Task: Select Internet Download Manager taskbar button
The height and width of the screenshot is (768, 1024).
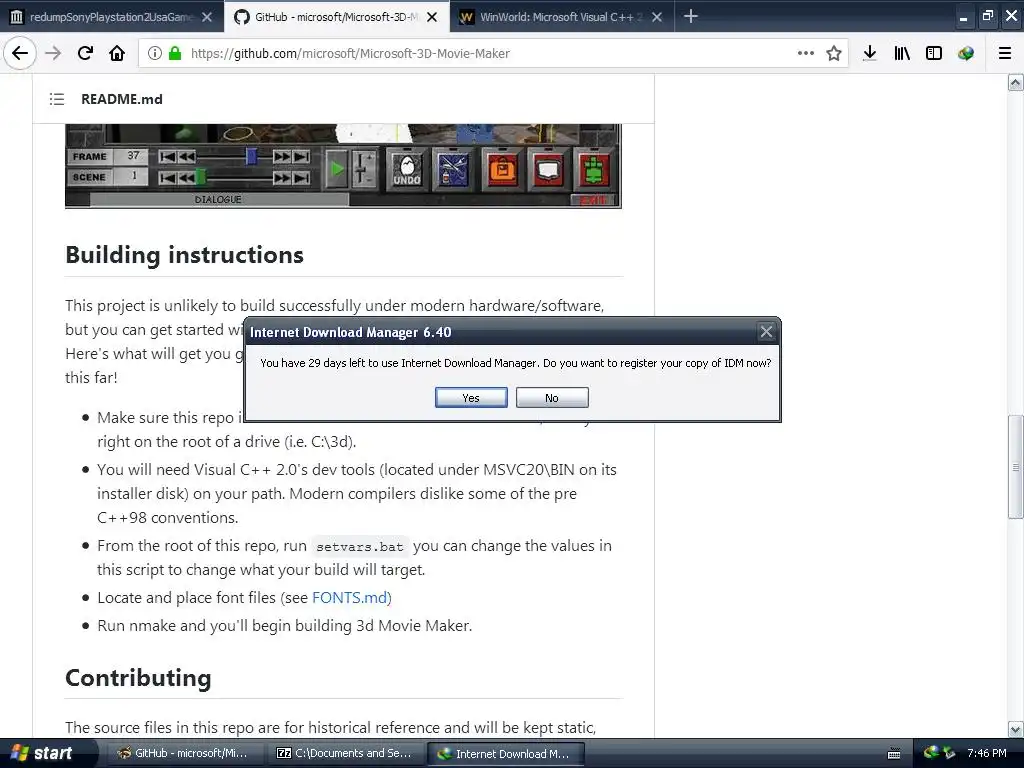Action: tap(506, 753)
